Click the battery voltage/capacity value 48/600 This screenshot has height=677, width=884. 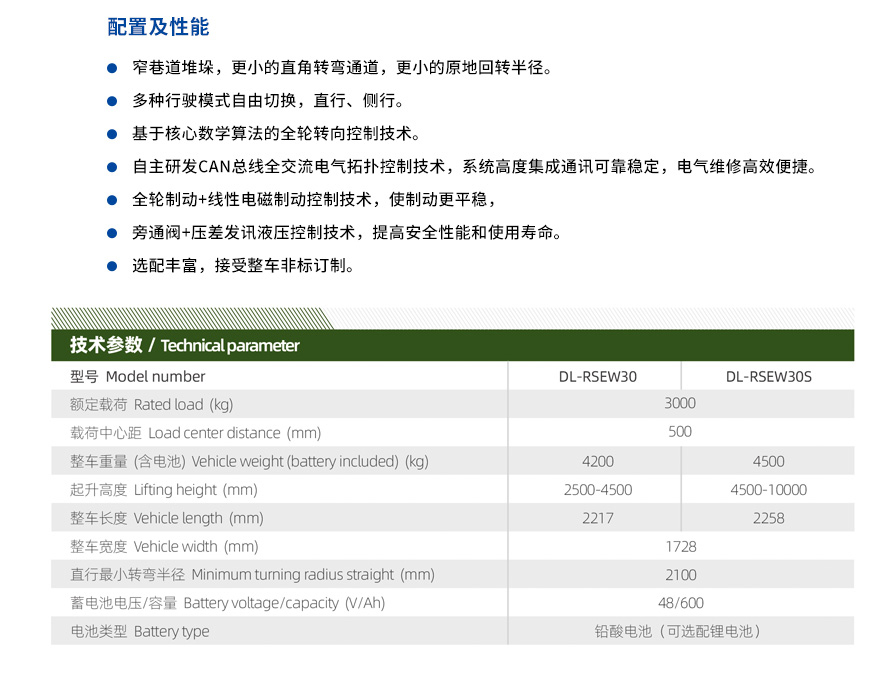(x=680, y=603)
